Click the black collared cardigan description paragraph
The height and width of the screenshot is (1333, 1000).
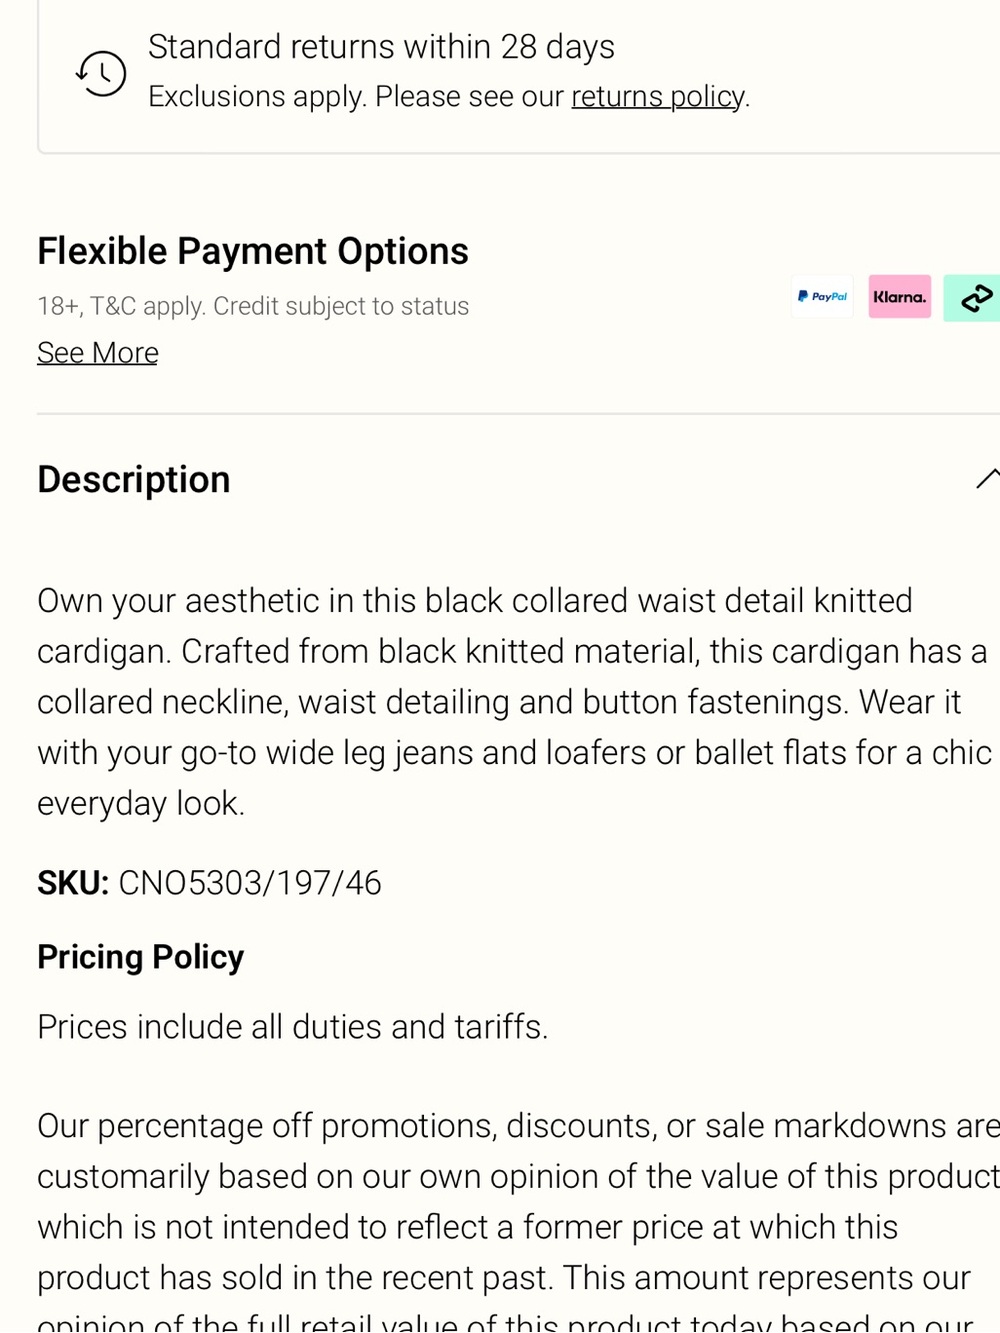pos(514,702)
